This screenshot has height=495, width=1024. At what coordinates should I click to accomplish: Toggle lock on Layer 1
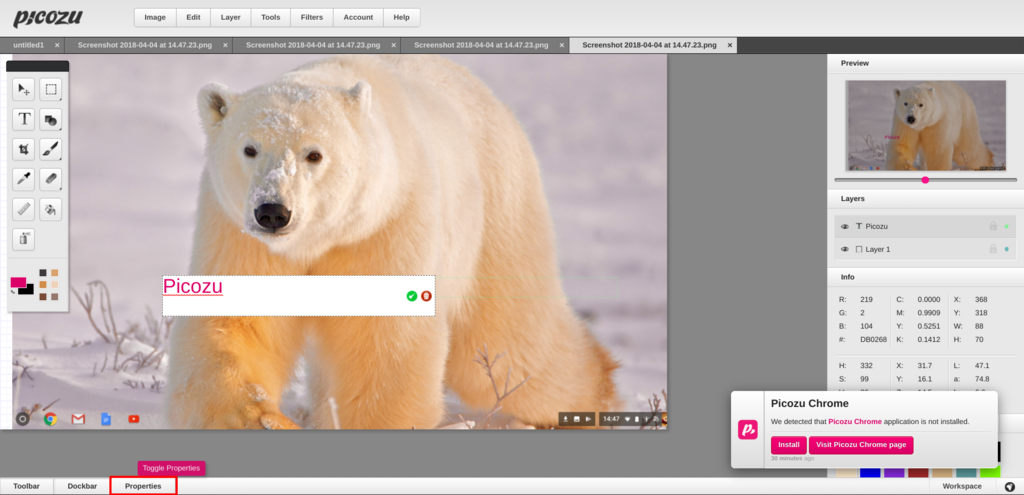[x=993, y=249]
